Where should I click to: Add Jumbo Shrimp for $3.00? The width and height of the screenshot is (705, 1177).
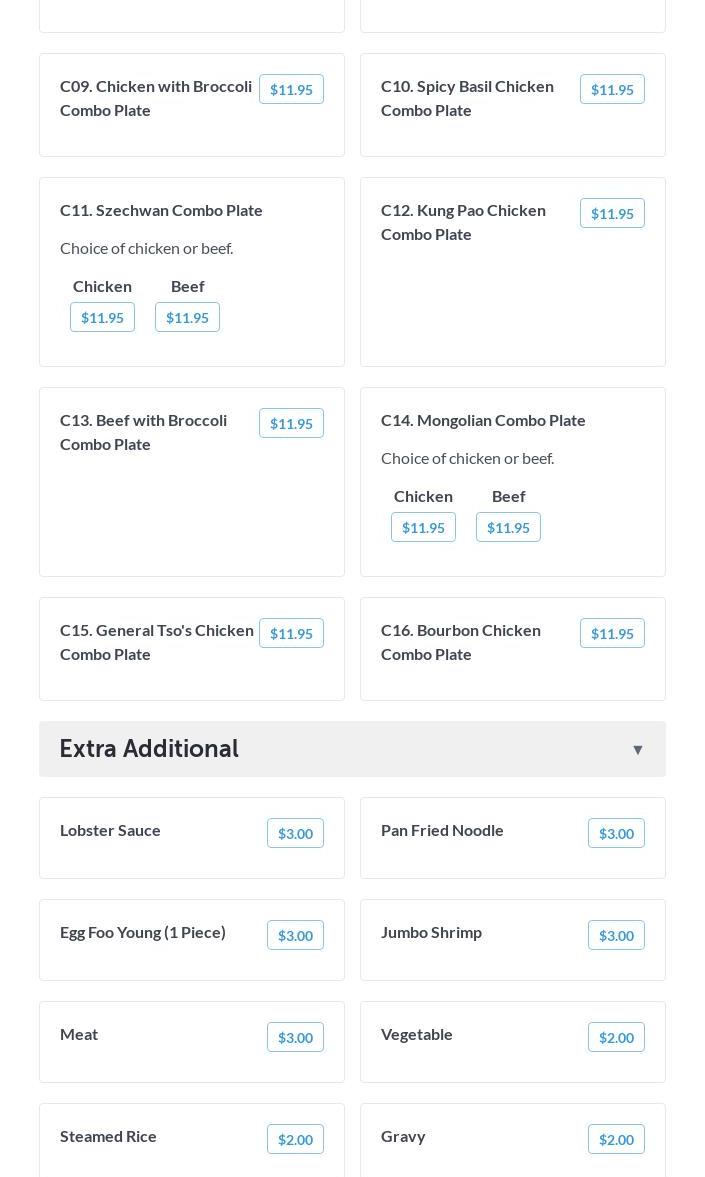point(616,935)
